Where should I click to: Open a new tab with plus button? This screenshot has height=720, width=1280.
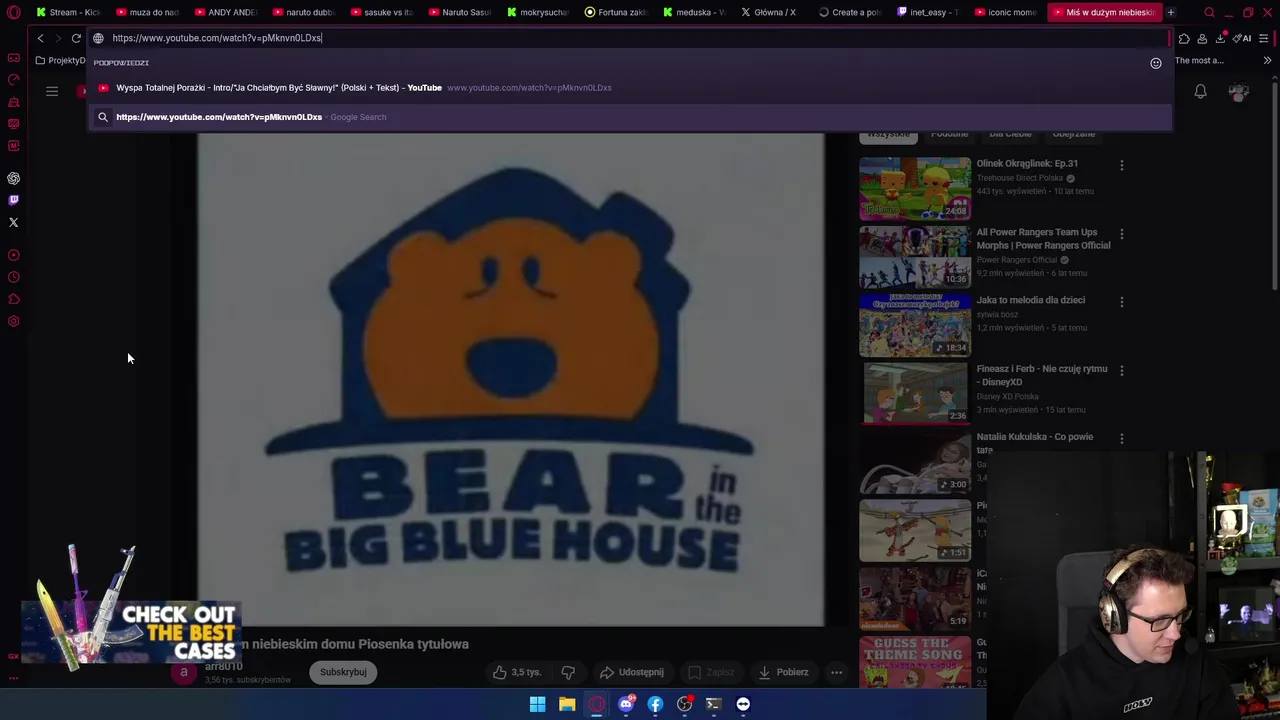pyautogui.click(x=1171, y=12)
